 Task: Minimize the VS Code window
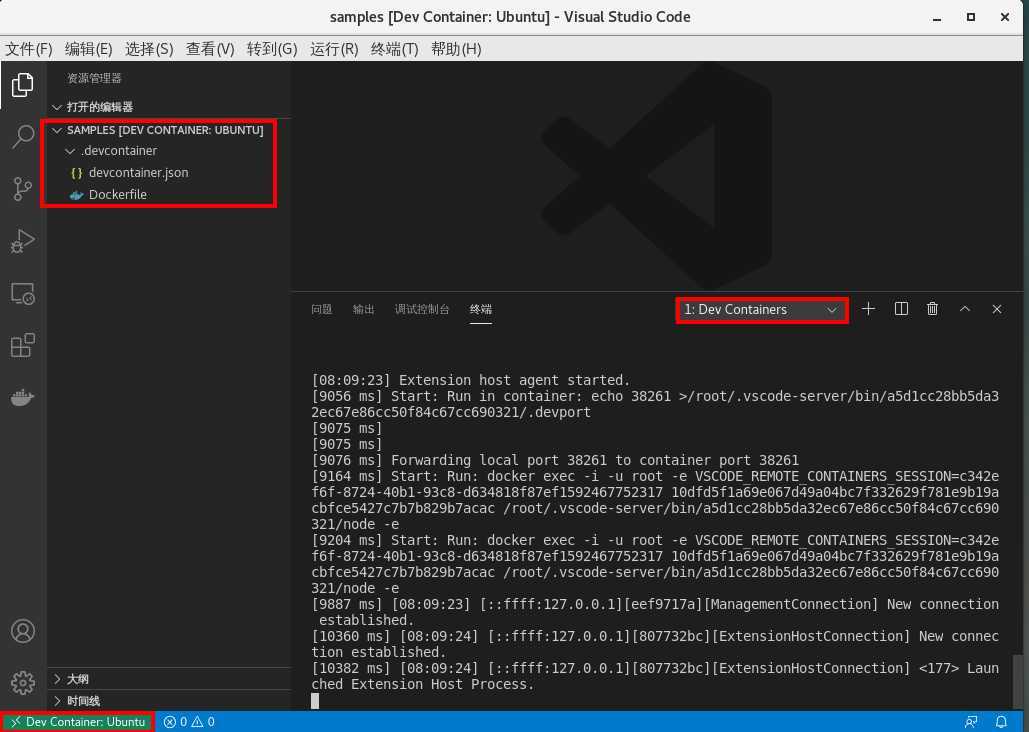point(937,18)
